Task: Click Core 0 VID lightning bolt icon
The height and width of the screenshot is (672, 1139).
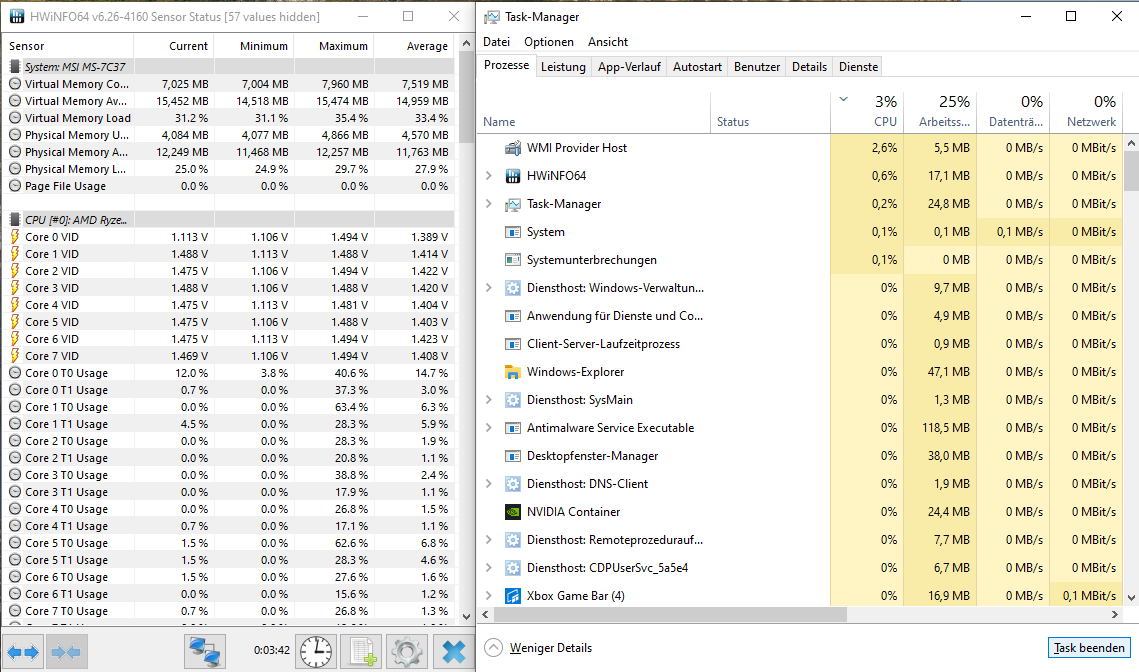Action: (15, 237)
